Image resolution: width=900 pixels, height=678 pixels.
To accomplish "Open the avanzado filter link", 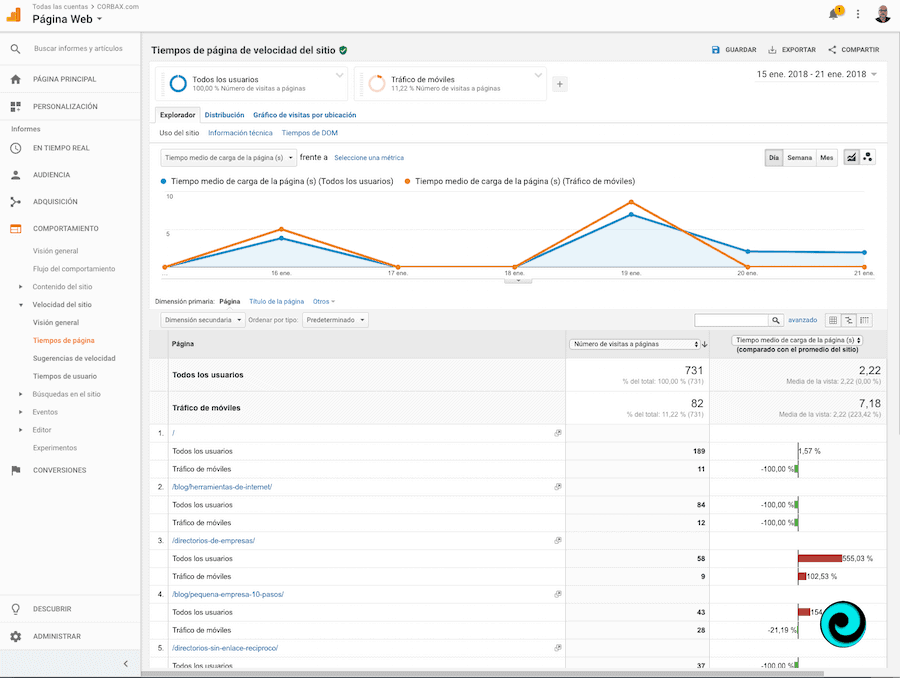I will click(802, 320).
